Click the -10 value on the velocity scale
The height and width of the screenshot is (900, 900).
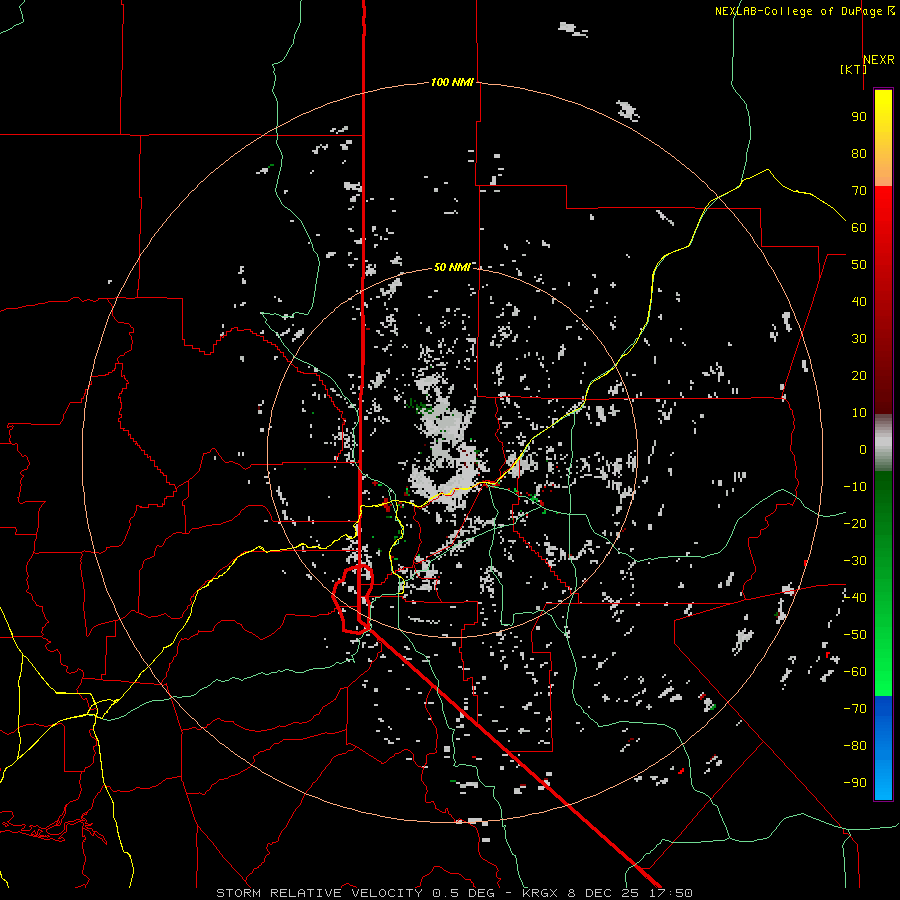(855, 487)
